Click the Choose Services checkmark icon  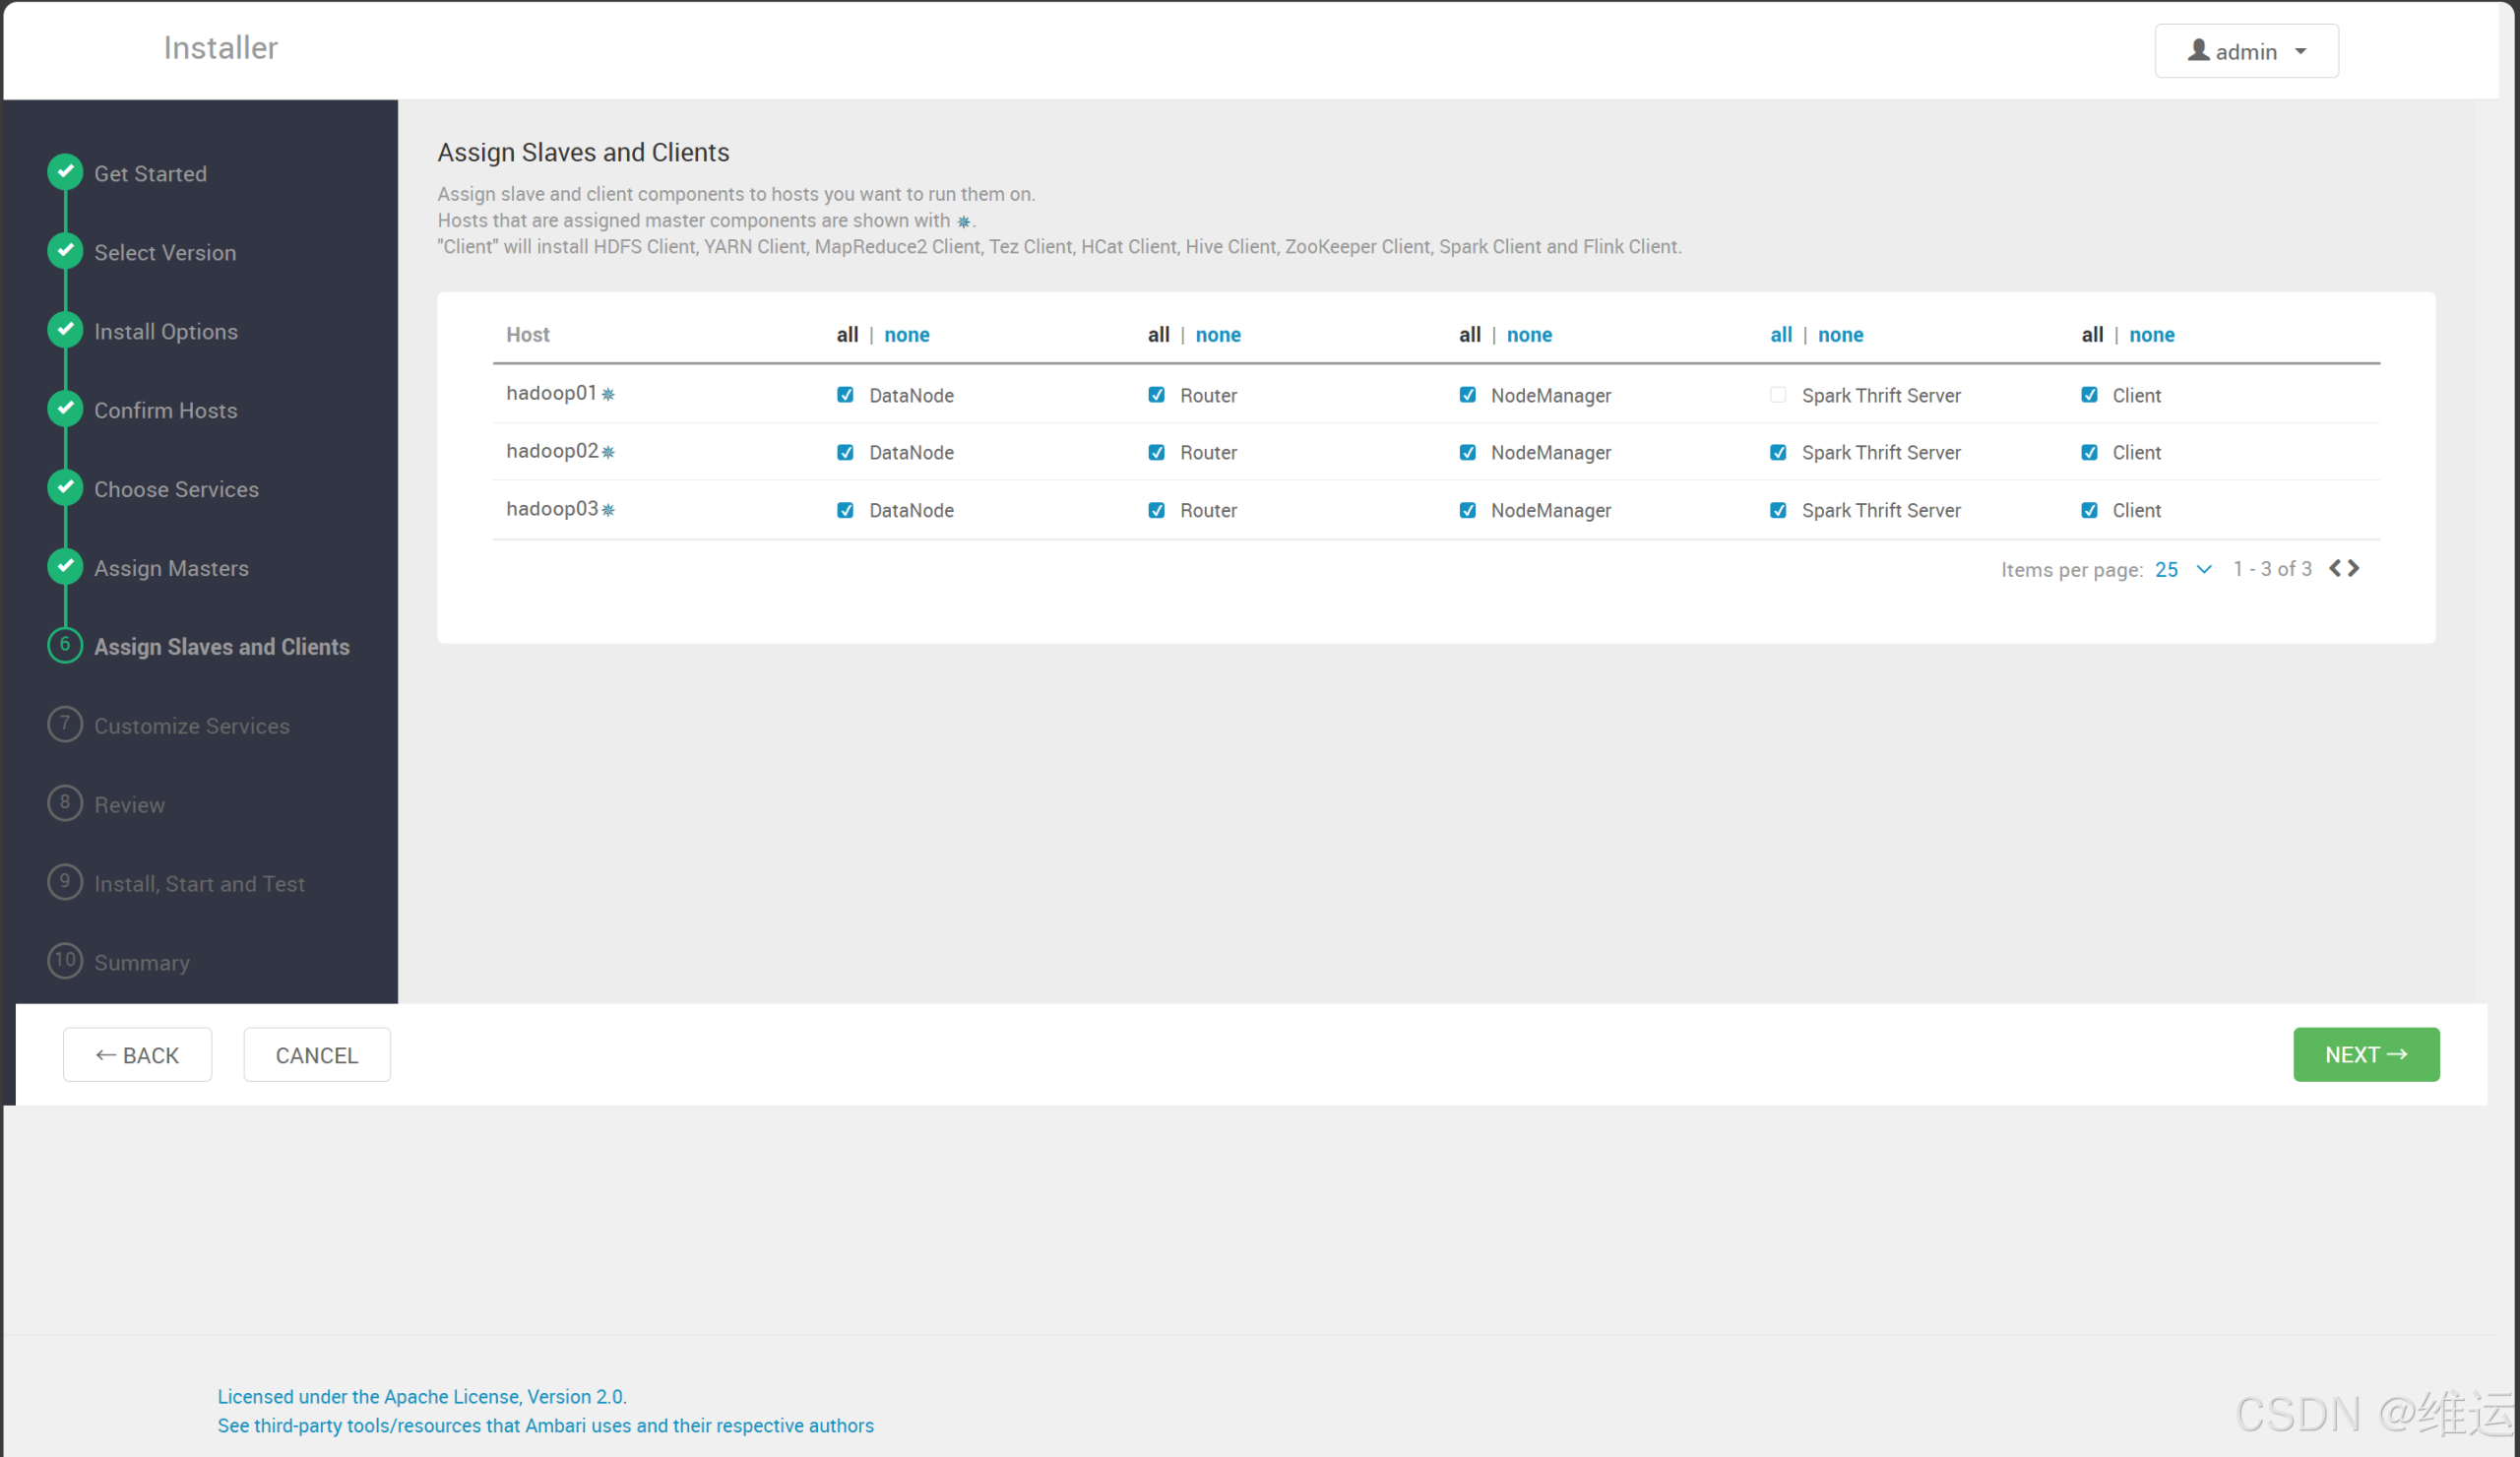coord(64,488)
